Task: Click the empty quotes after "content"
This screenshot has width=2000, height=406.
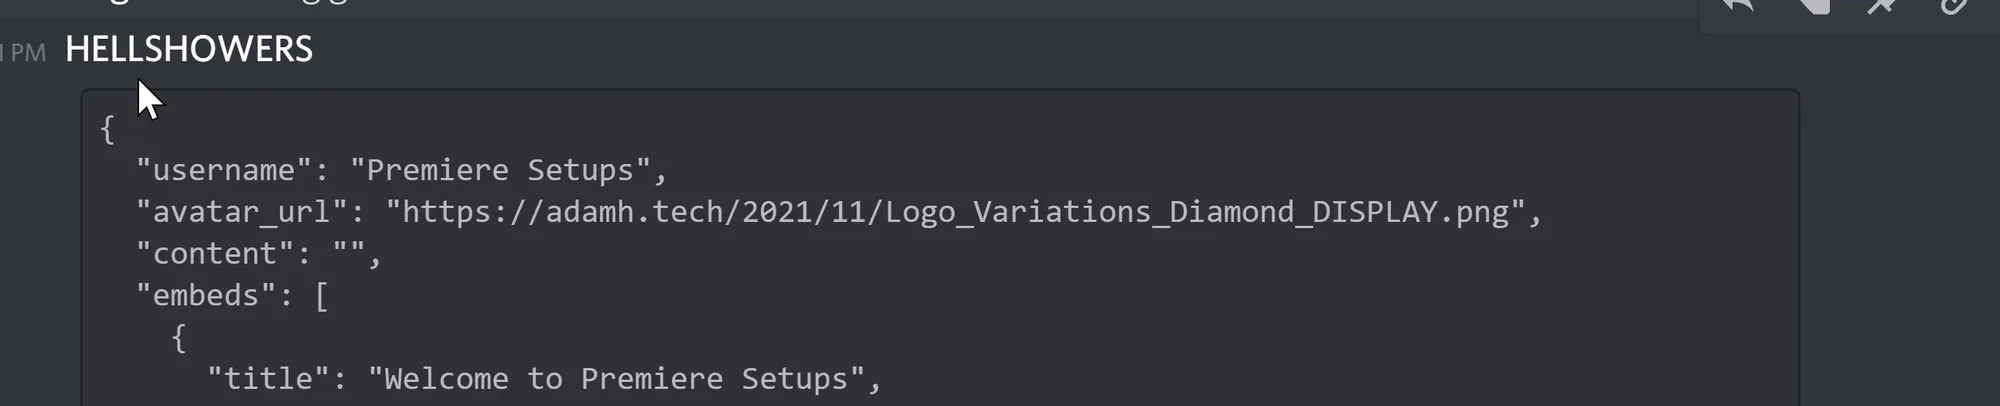Action: point(349,254)
